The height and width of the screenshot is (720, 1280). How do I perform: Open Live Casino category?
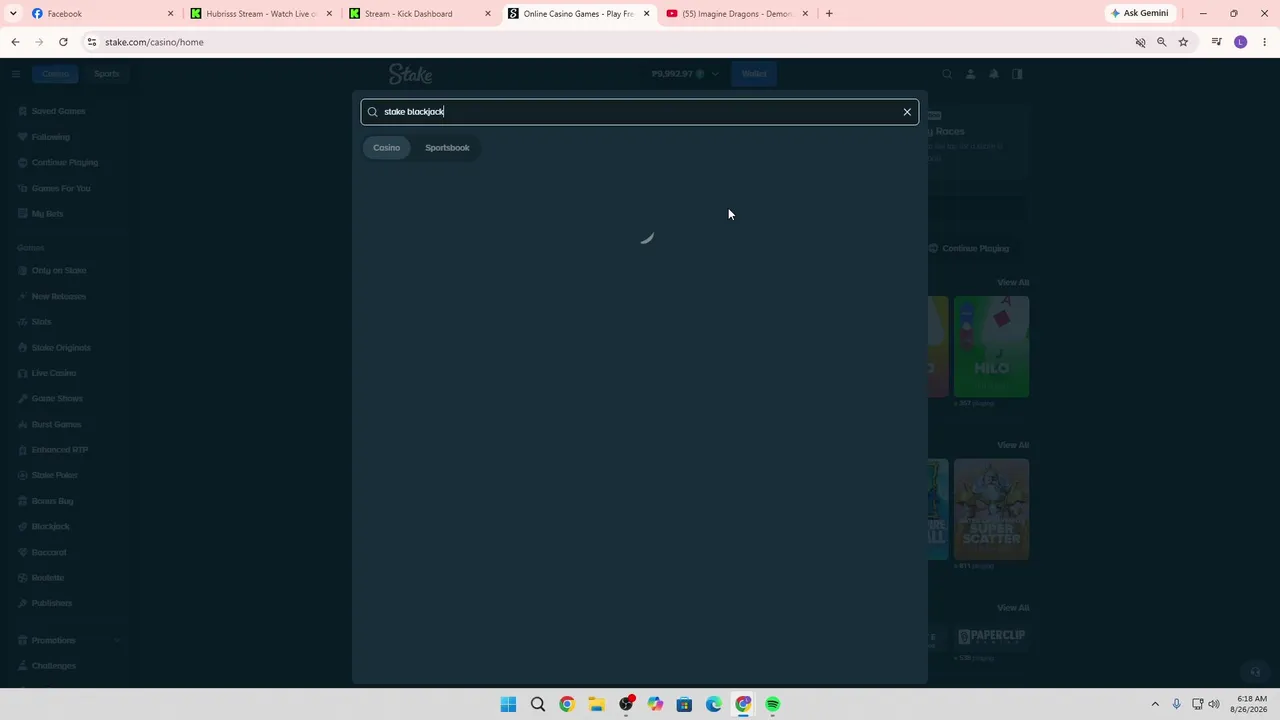pos(53,373)
